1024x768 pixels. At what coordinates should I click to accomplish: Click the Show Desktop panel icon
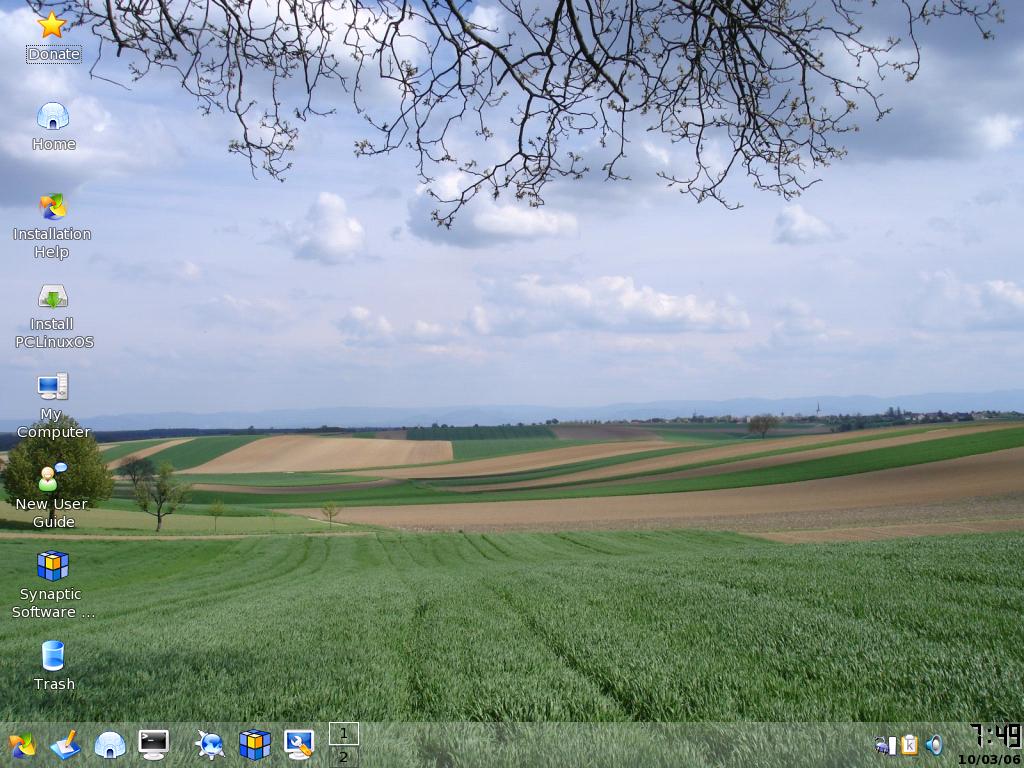point(65,745)
